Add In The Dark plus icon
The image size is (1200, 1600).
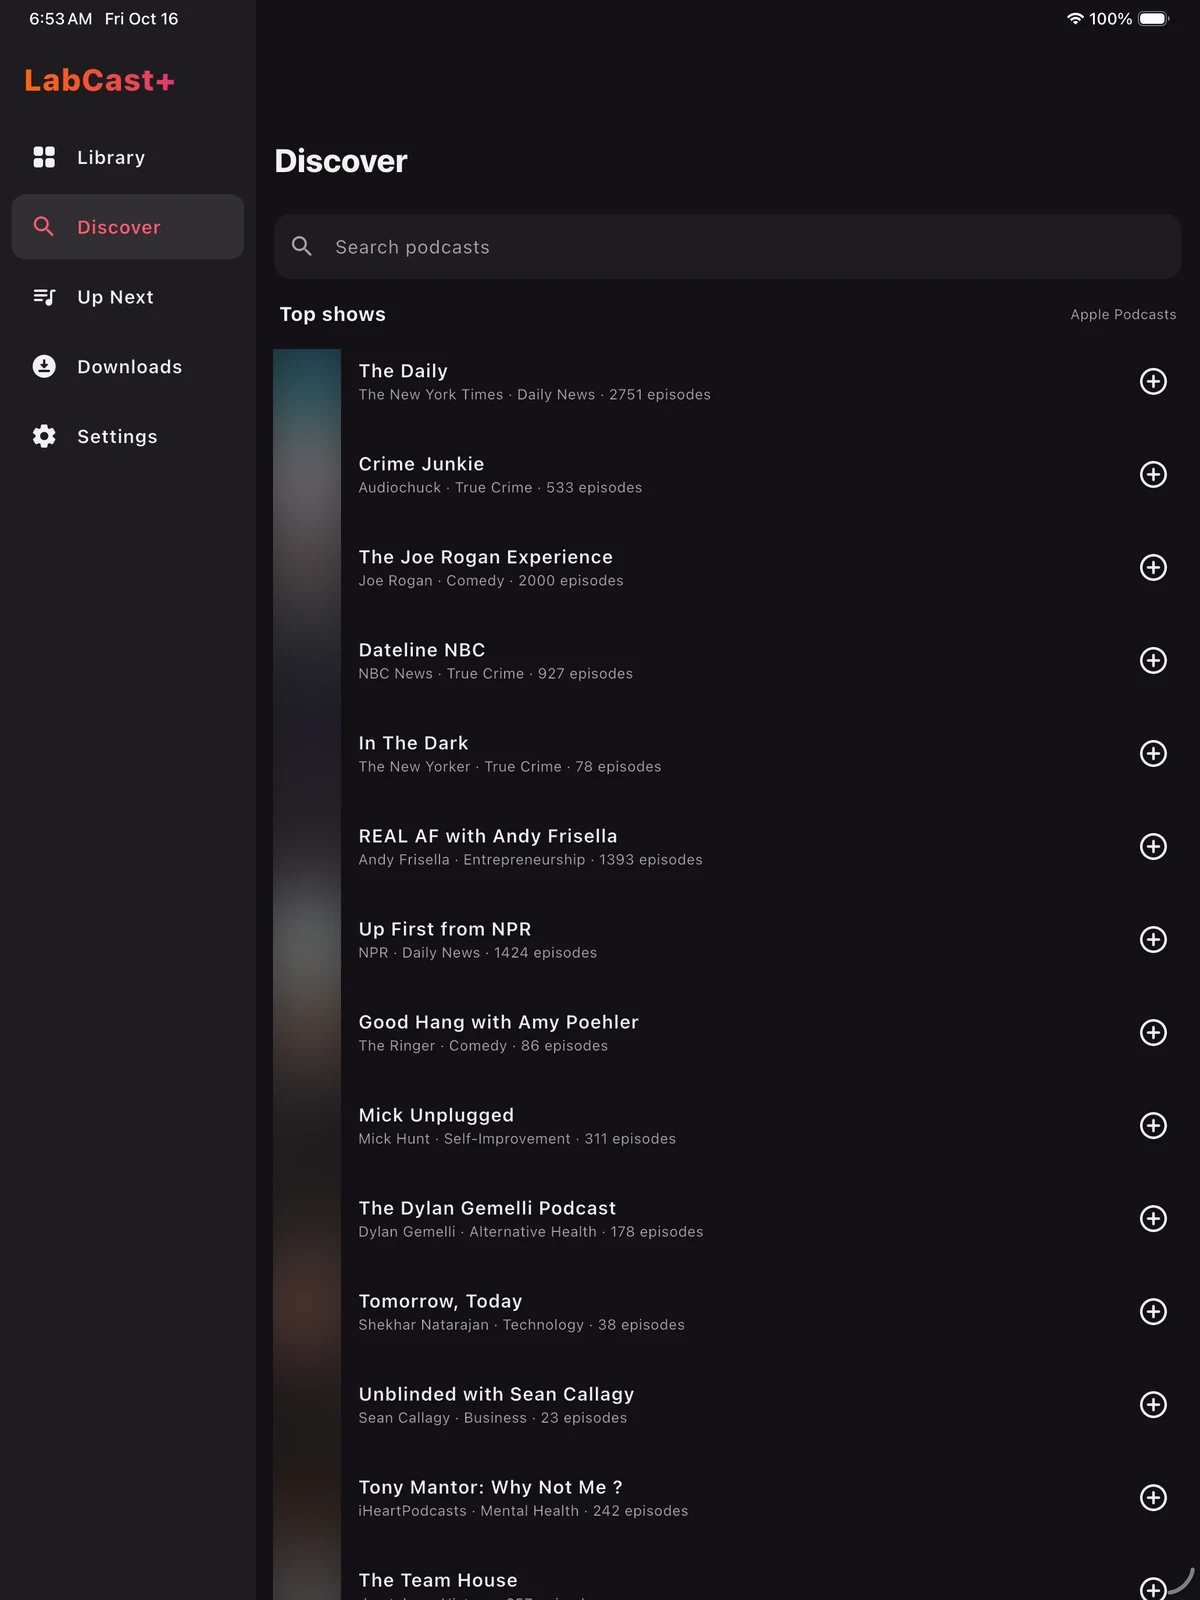[x=1153, y=753]
